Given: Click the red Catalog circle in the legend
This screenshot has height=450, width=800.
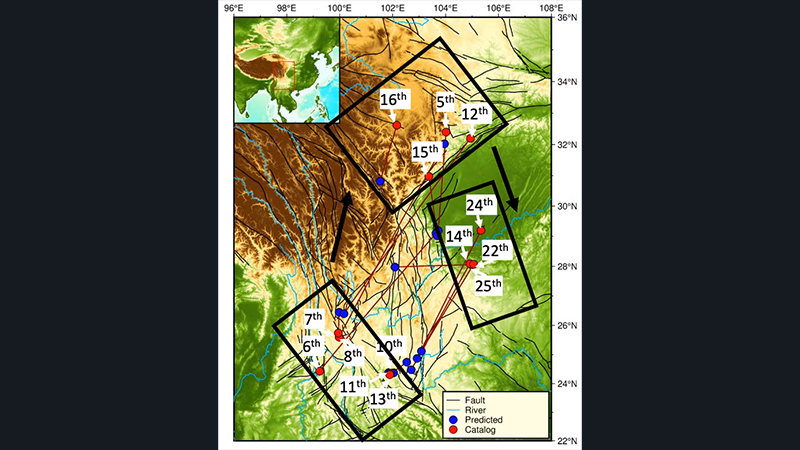Looking at the screenshot, I should pyautogui.click(x=453, y=429).
